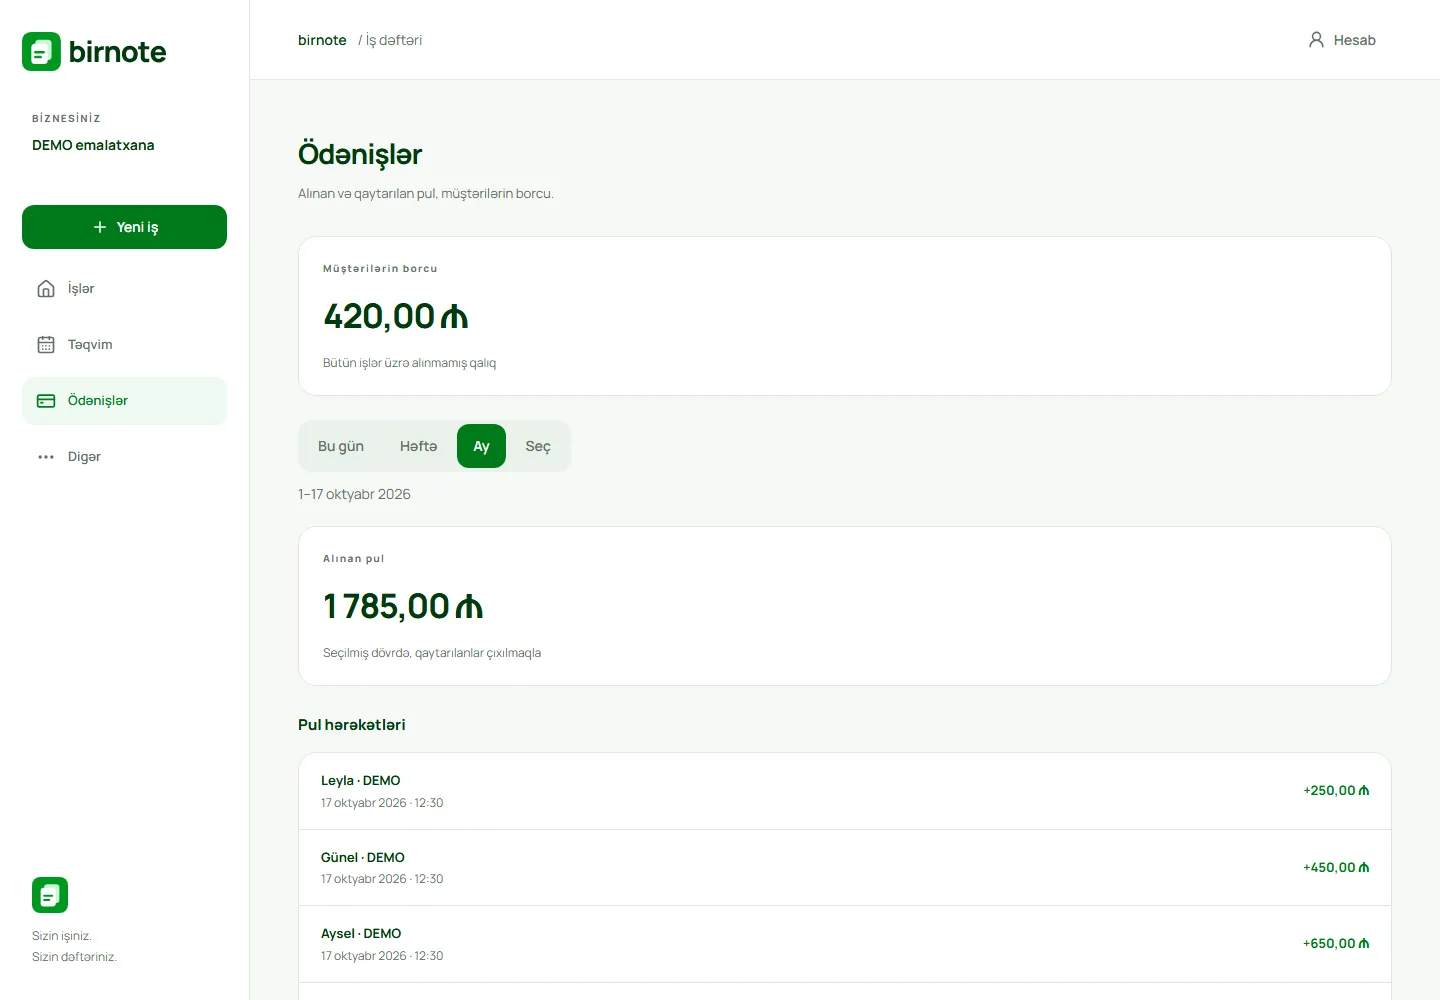Click the Yeni iş button

point(124,227)
